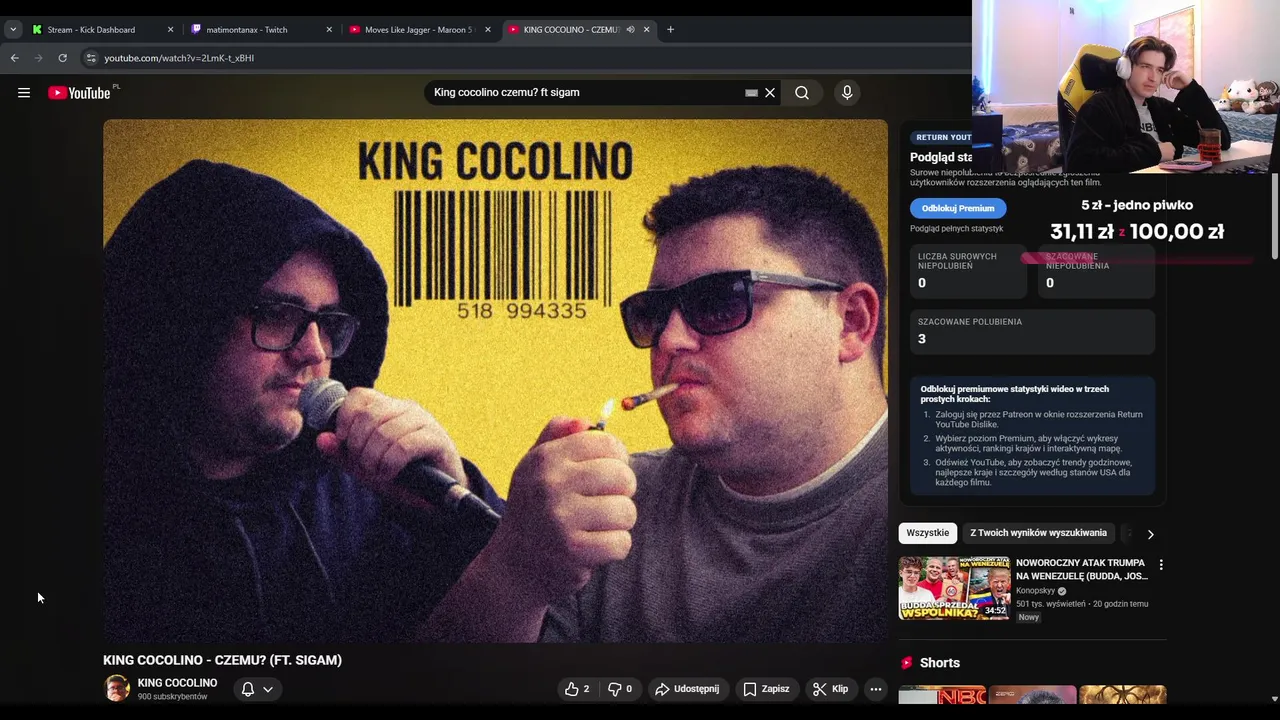Viewport: 1280px width, 720px height.
Task: Share the video via Udostępnij
Action: [687, 689]
